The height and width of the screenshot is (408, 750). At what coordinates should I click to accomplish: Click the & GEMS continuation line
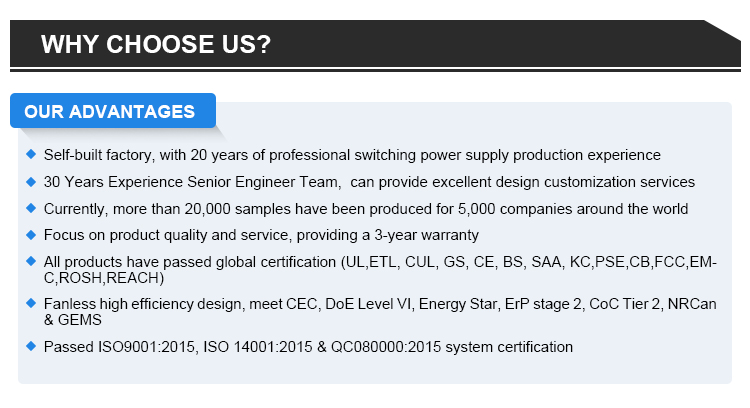click(73, 320)
